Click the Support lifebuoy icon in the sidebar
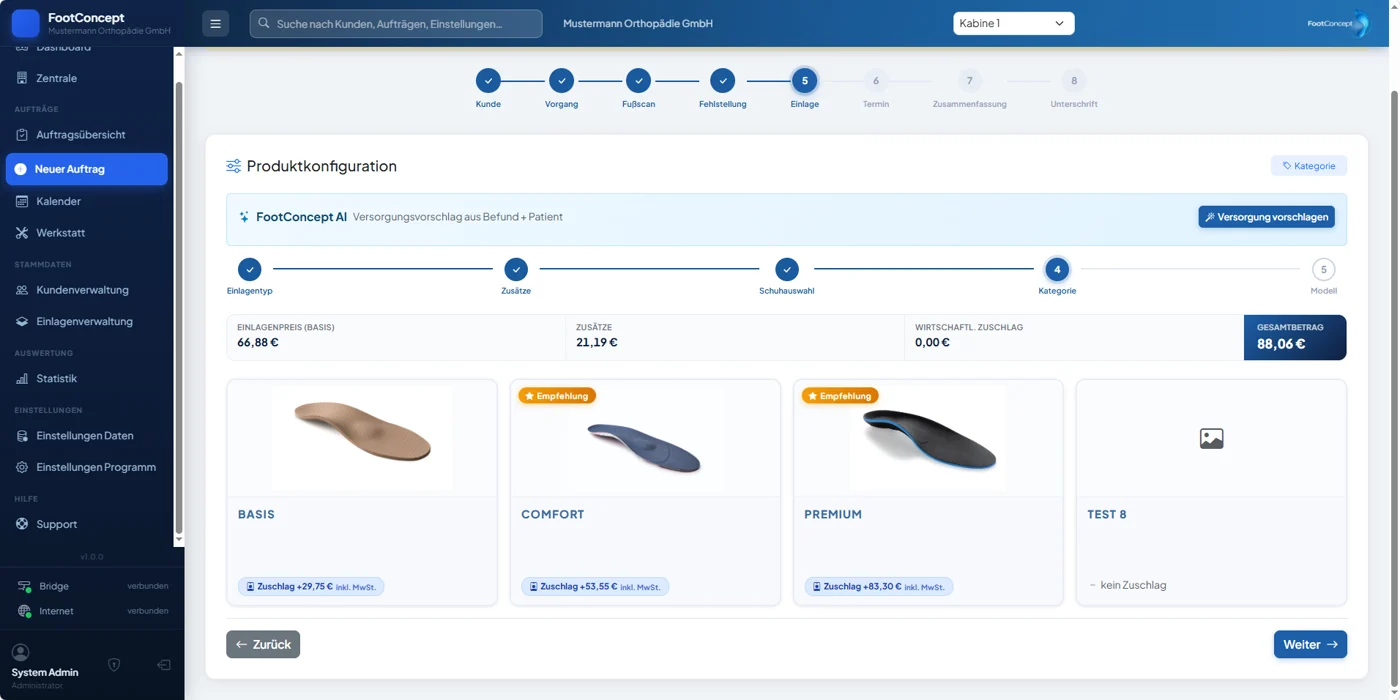This screenshot has height=700, width=1400. pos(22,524)
